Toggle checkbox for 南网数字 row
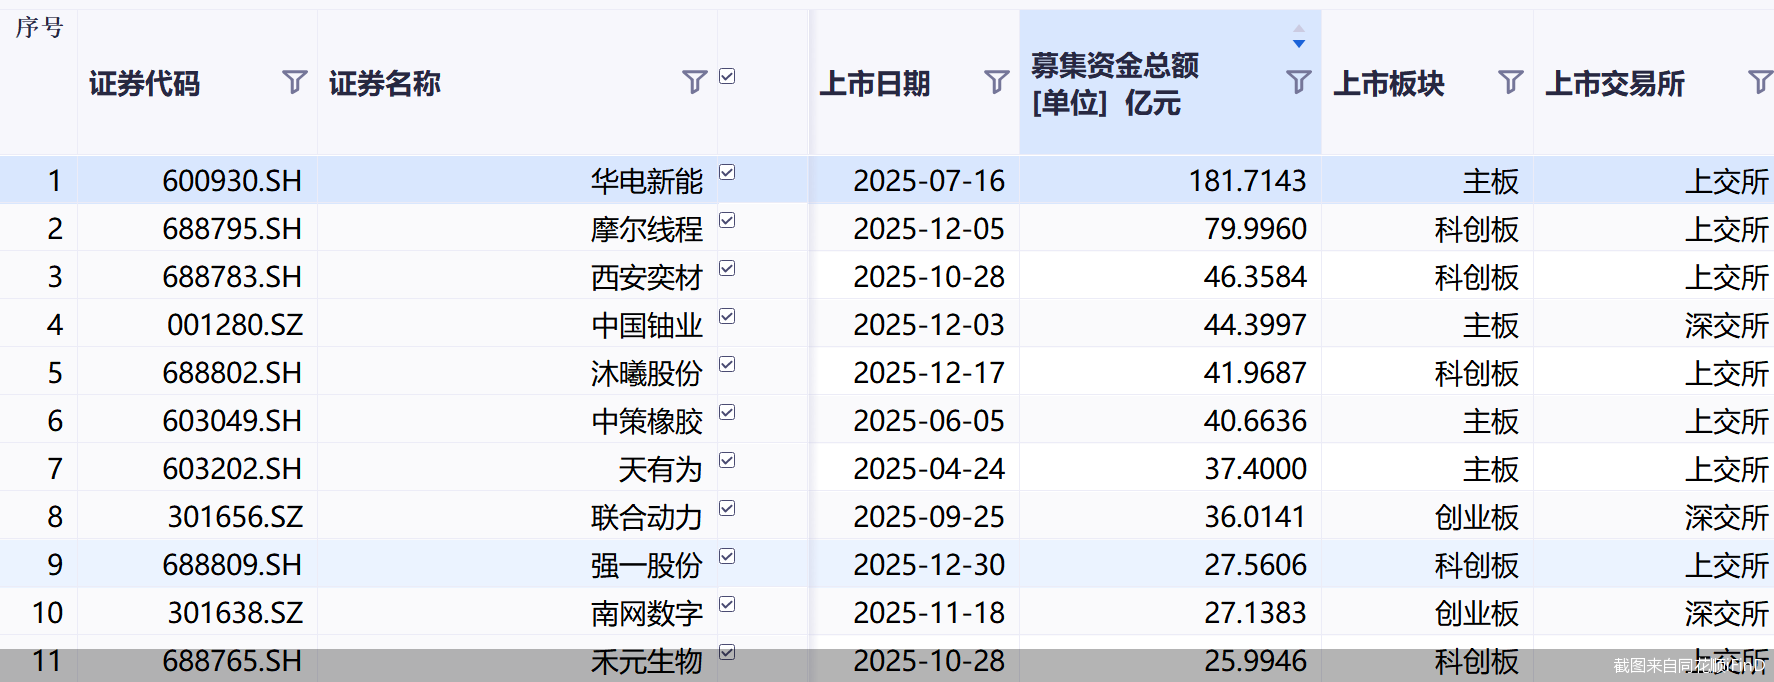This screenshot has width=1774, height=682. point(727,604)
